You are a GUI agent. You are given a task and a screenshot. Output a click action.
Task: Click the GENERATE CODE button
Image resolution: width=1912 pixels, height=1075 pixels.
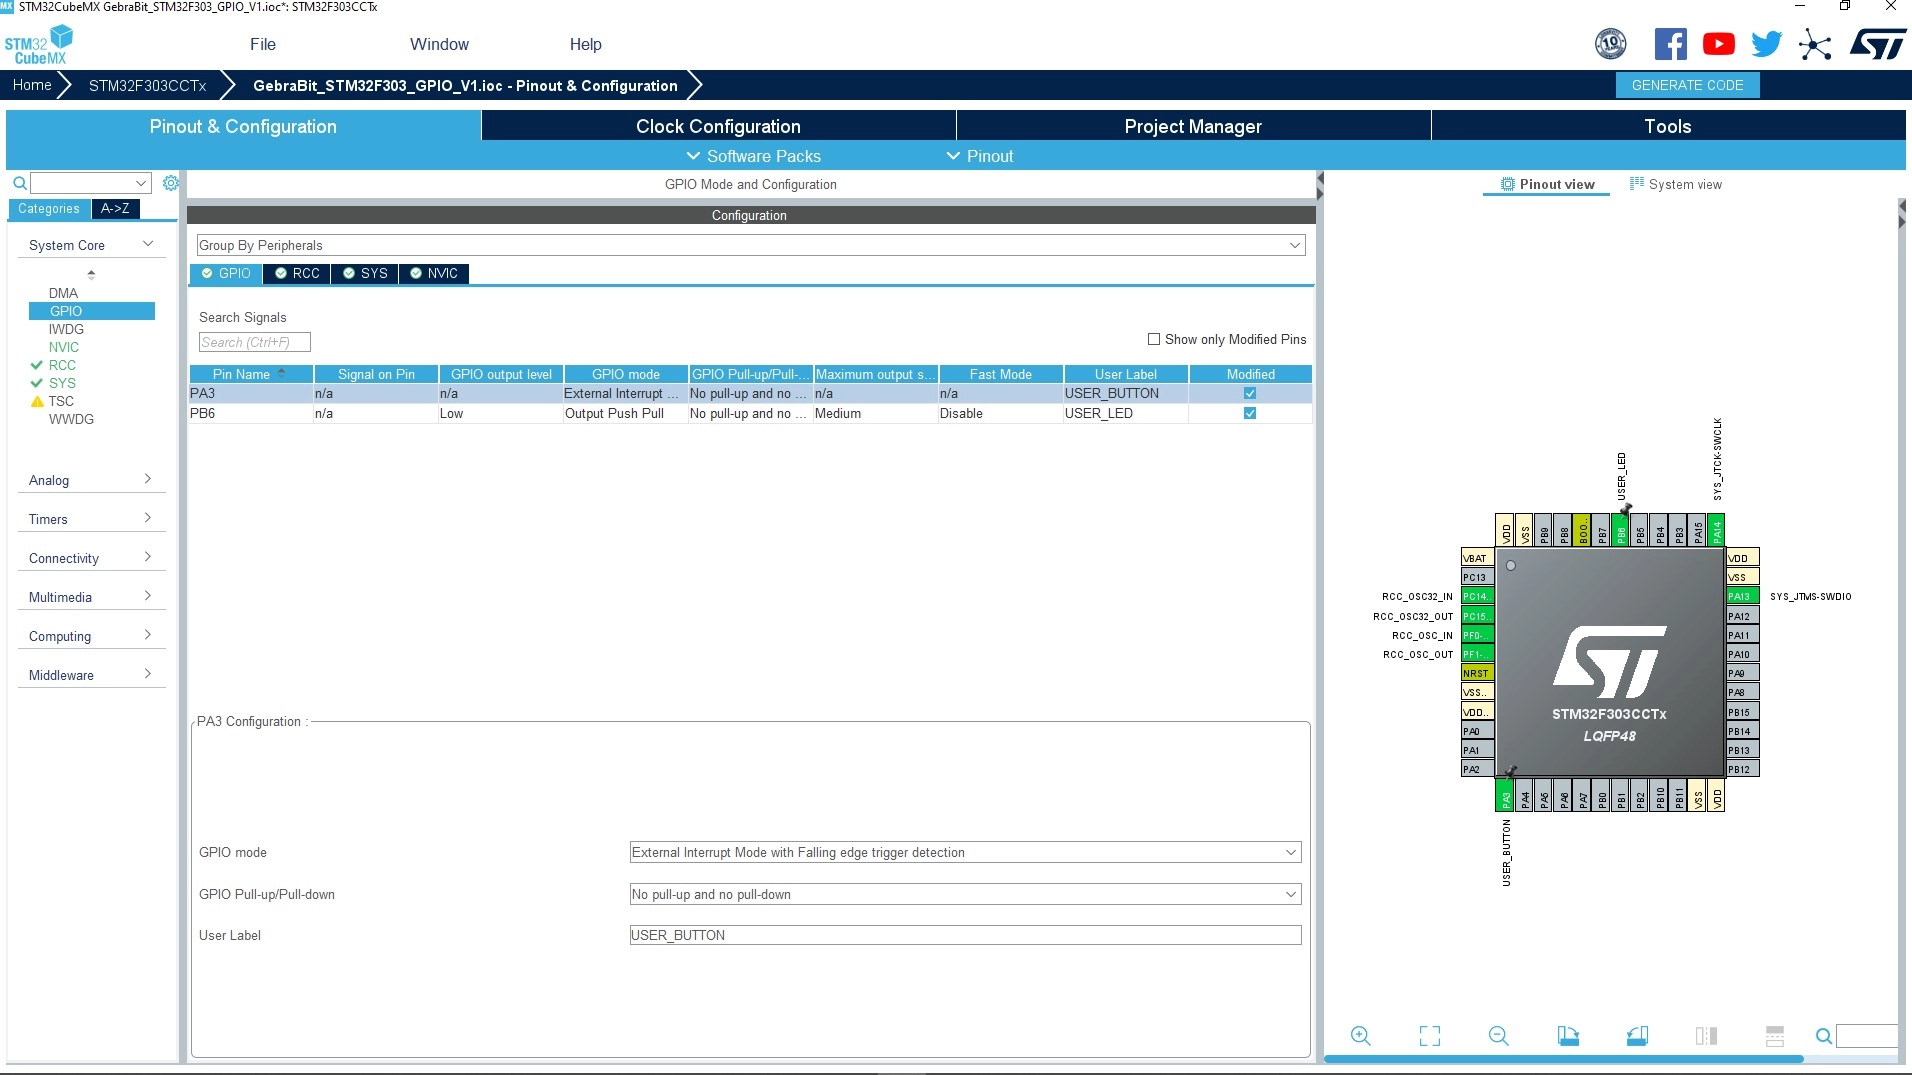point(1687,85)
